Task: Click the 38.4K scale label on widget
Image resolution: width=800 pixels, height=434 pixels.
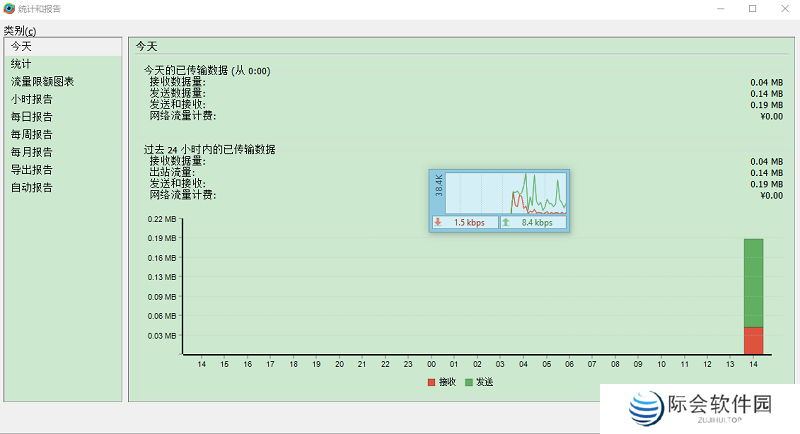Action: pyautogui.click(x=439, y=185)
